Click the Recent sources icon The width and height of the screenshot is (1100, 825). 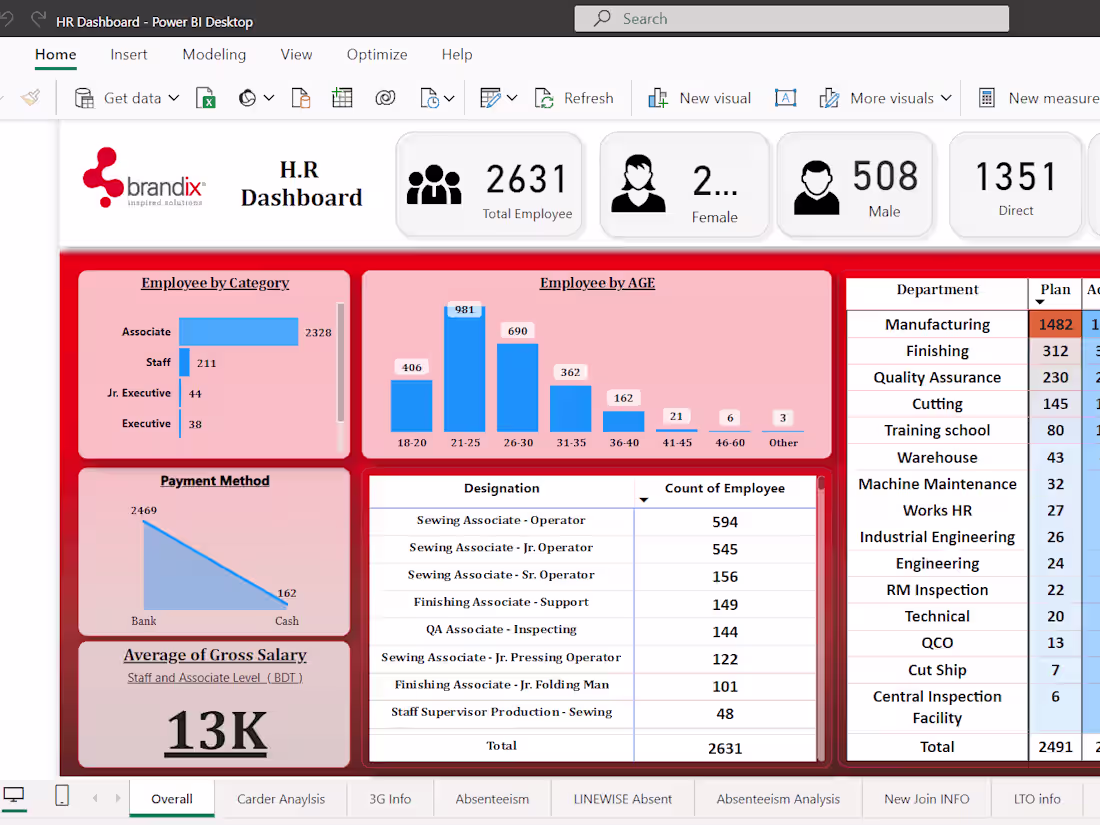point(430,97)
